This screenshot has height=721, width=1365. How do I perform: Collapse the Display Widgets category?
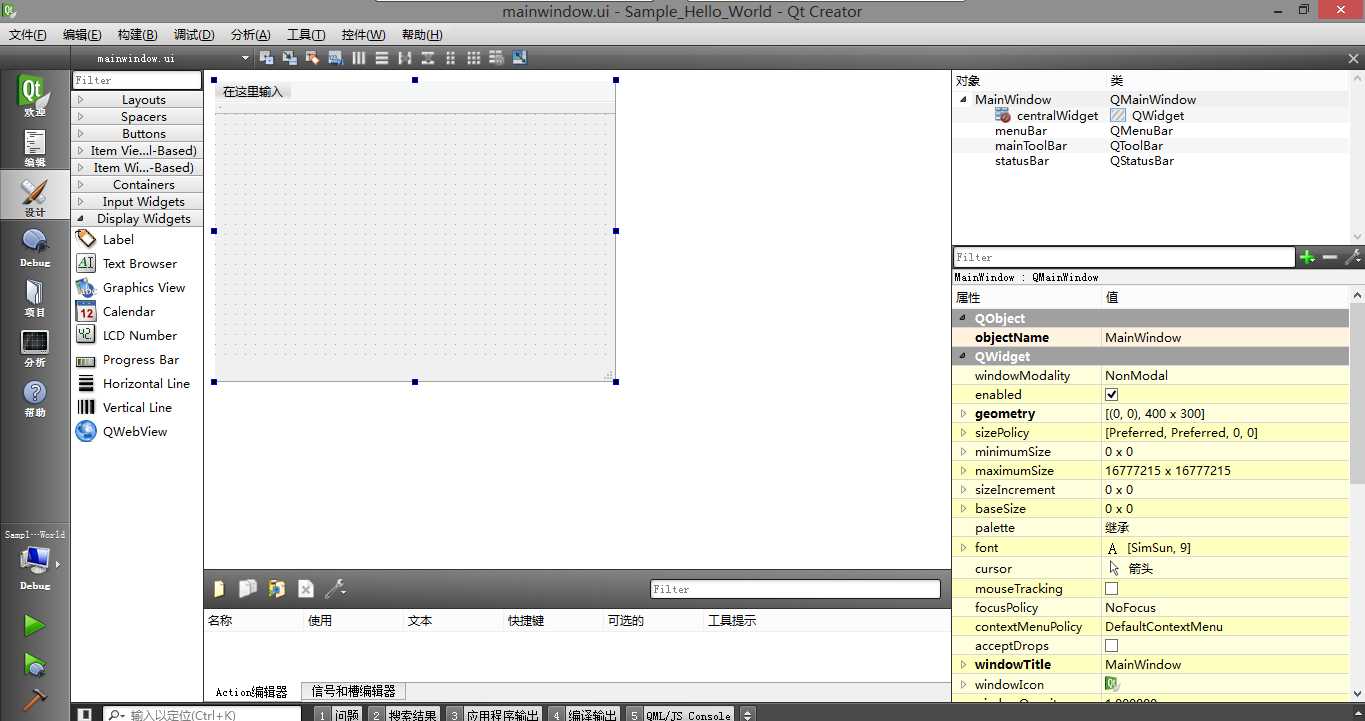click(137, 219)
